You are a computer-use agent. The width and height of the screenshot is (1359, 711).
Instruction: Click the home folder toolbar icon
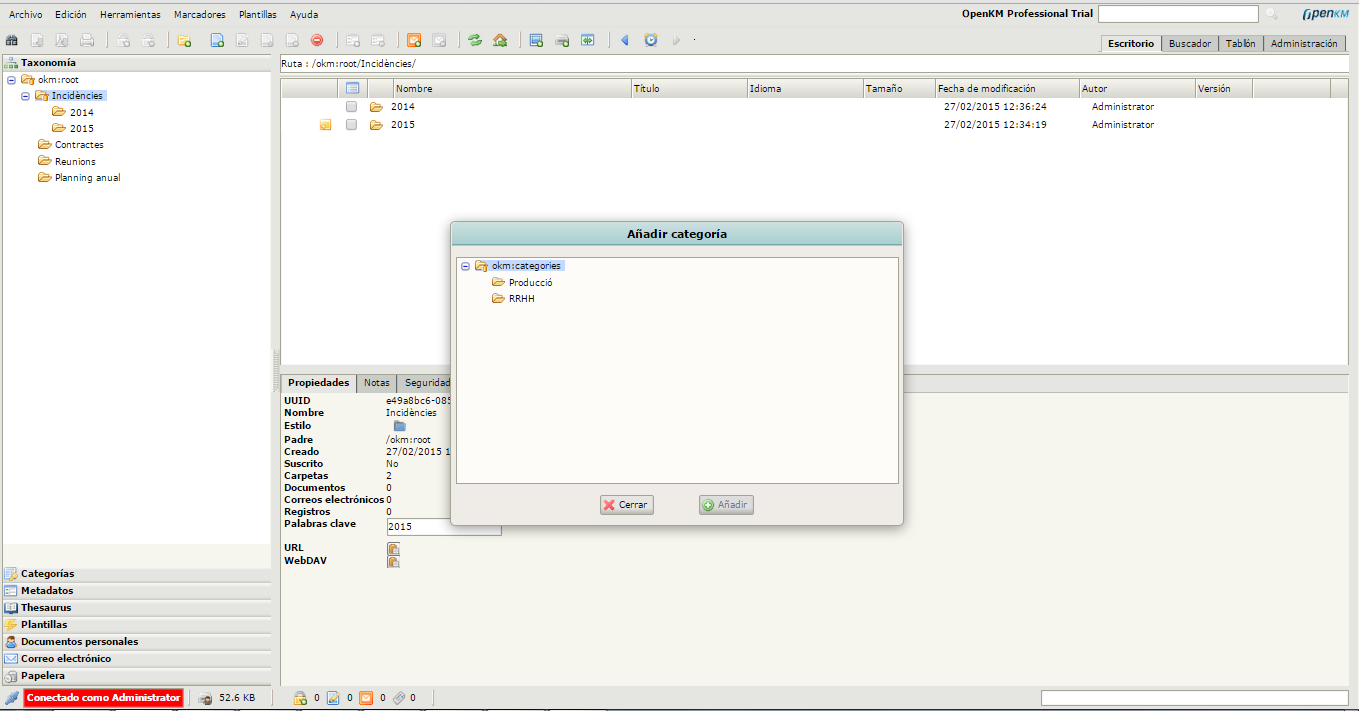coord(500,40)
